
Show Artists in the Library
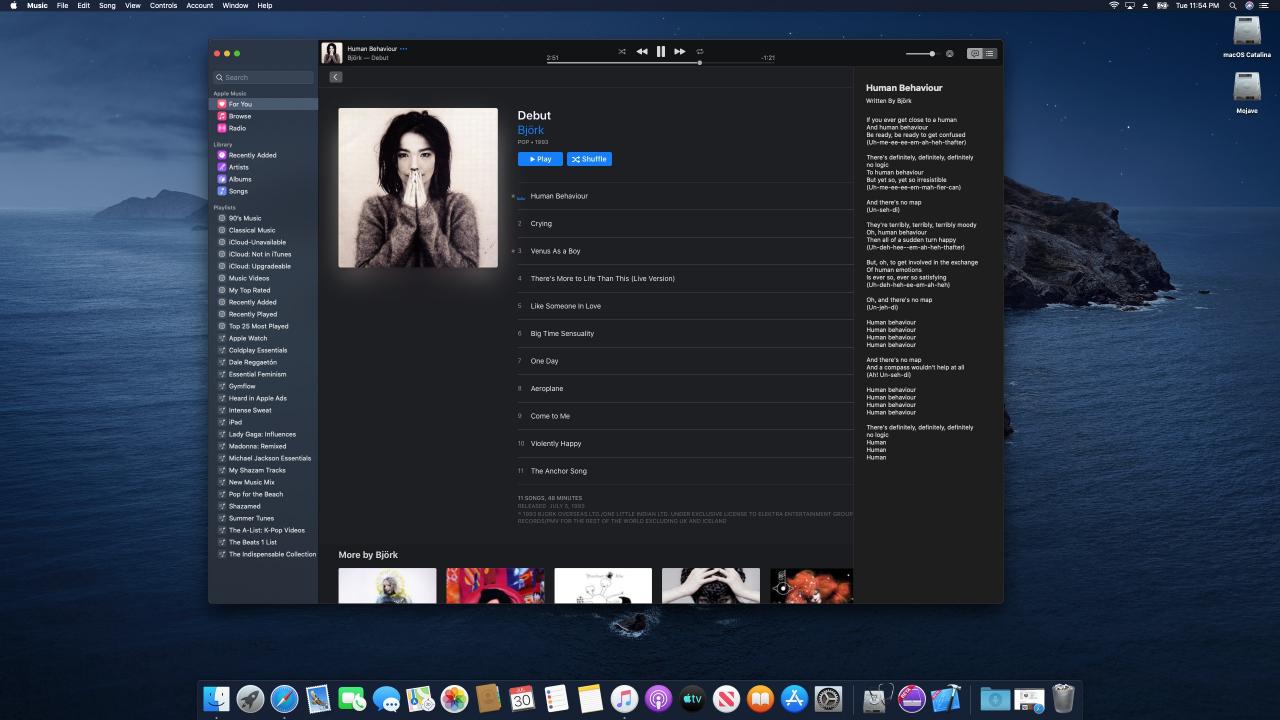coord(263,167)
